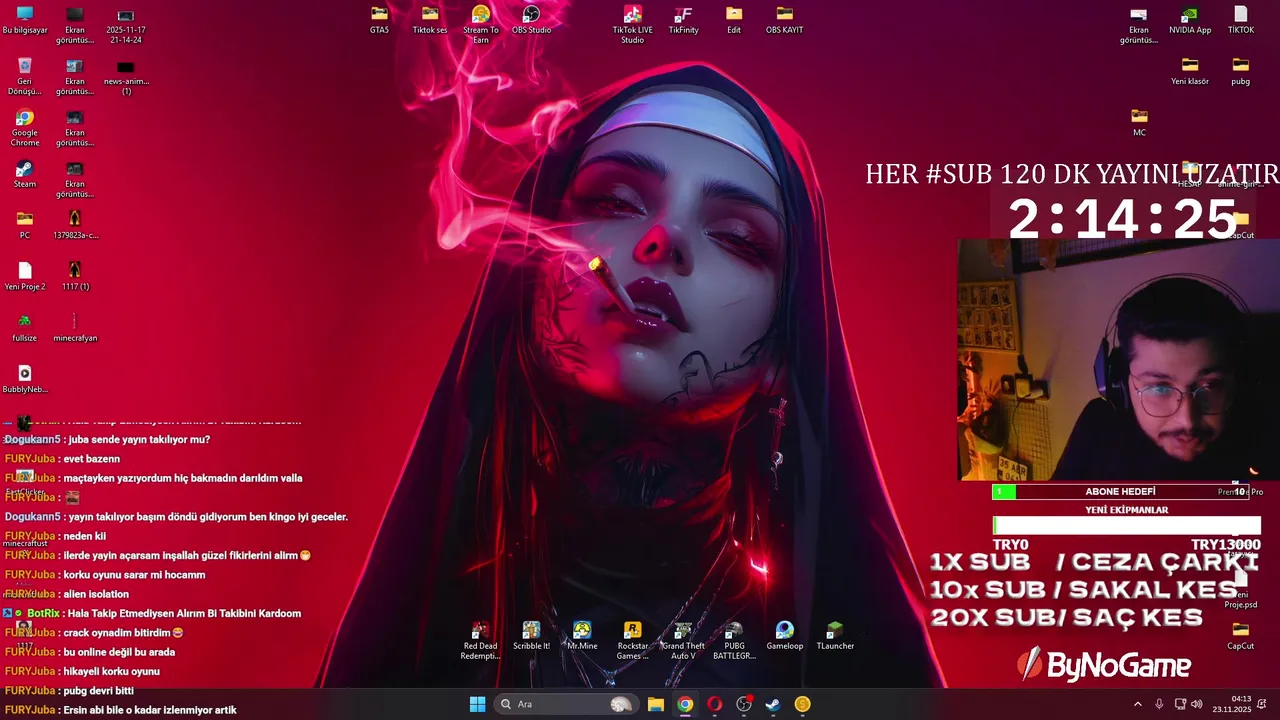
Task: Open the MC folder
Action: [x=1139, y=122]
